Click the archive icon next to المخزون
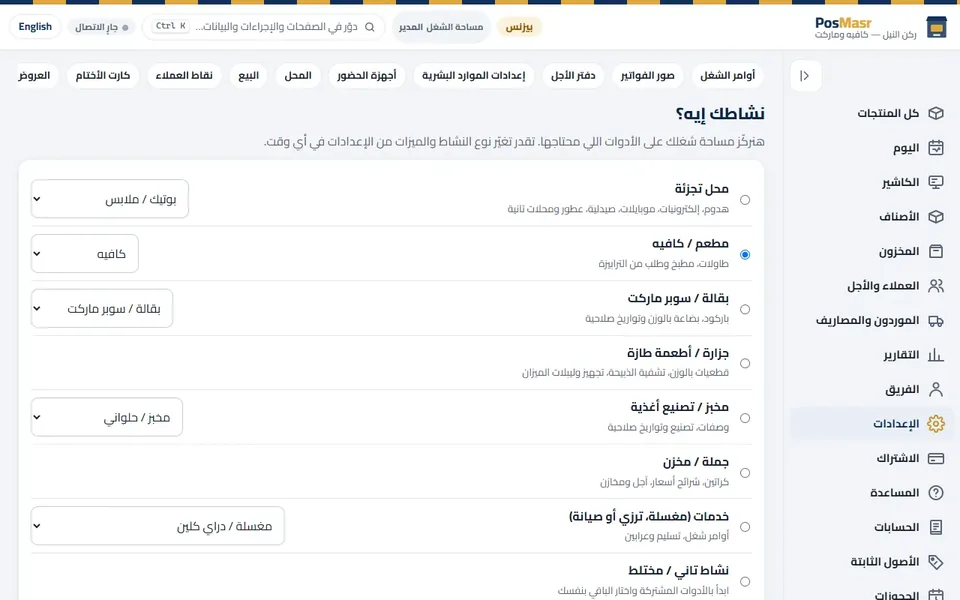The width and height of the screenshot is (960, 600). [936, 251]
